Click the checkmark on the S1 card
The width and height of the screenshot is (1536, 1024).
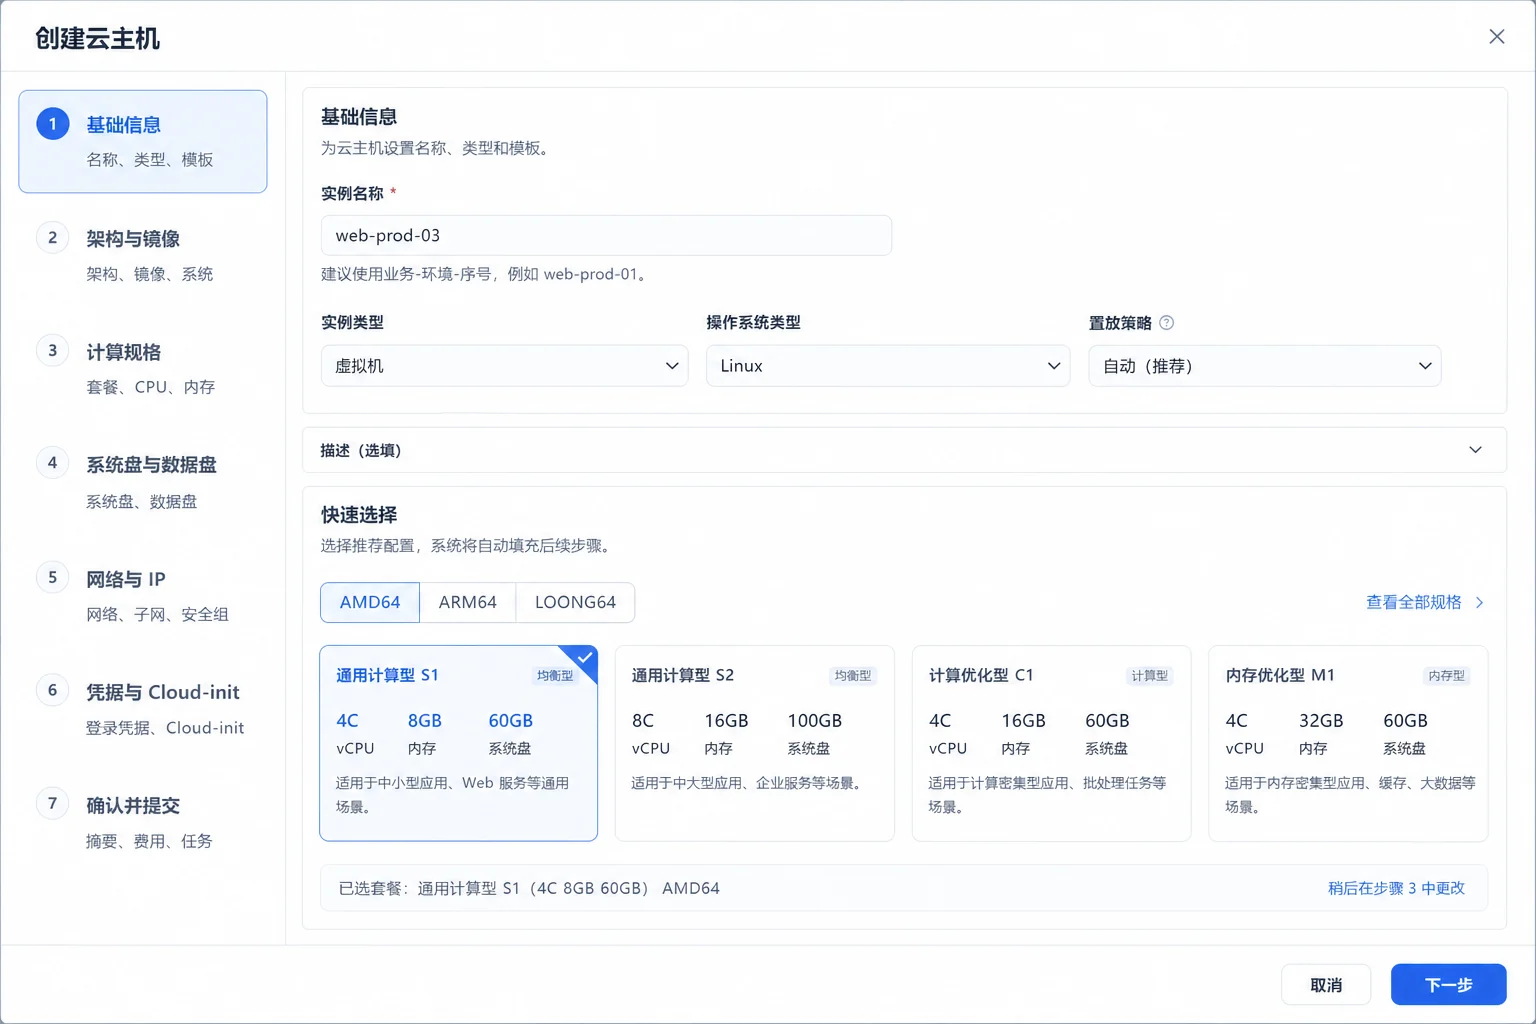click(x=585, y=658)
